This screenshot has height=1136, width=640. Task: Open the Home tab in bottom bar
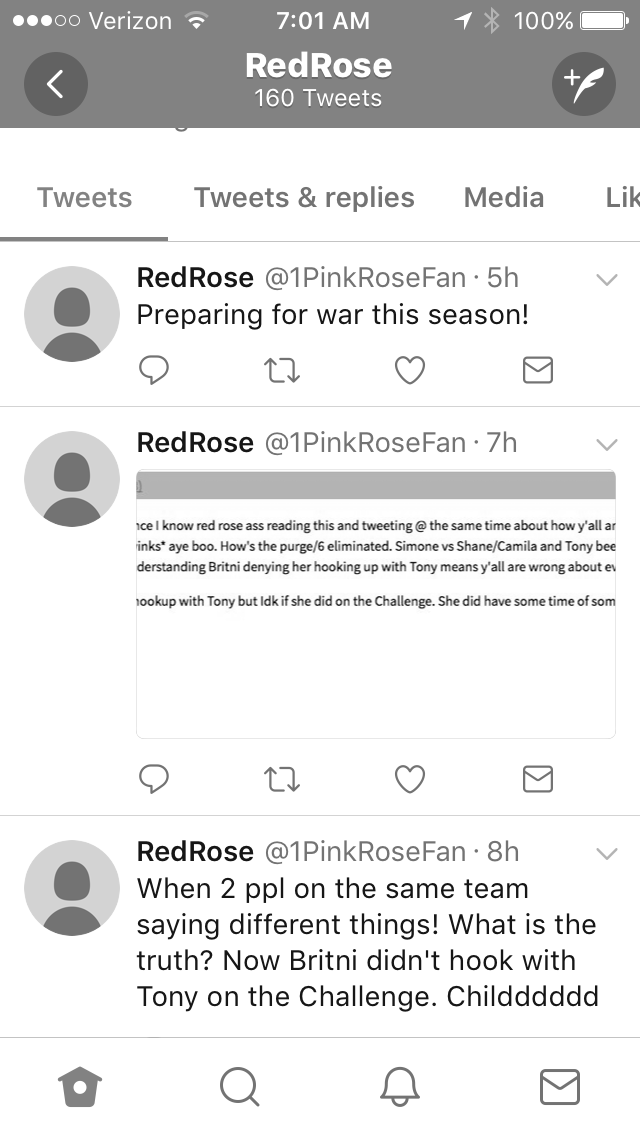coord(80,1087)
